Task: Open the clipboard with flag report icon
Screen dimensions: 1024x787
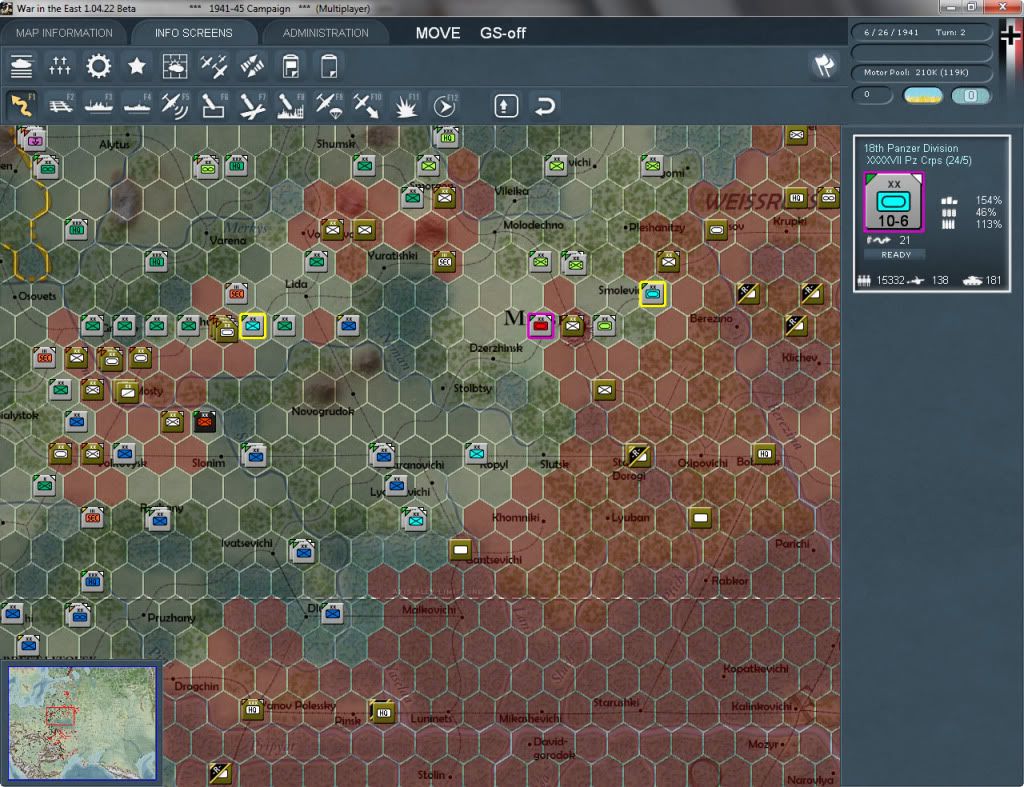Action: point(291,66)
